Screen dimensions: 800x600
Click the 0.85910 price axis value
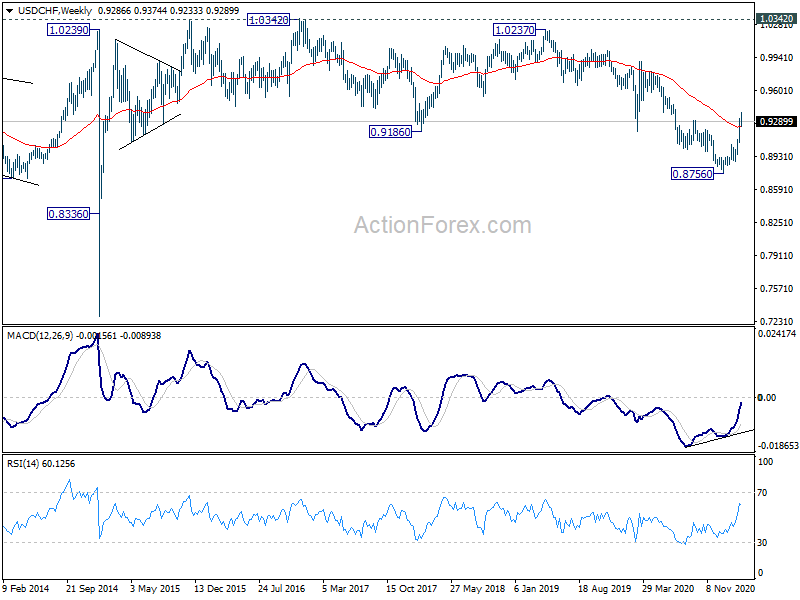(x=777, y=190)
